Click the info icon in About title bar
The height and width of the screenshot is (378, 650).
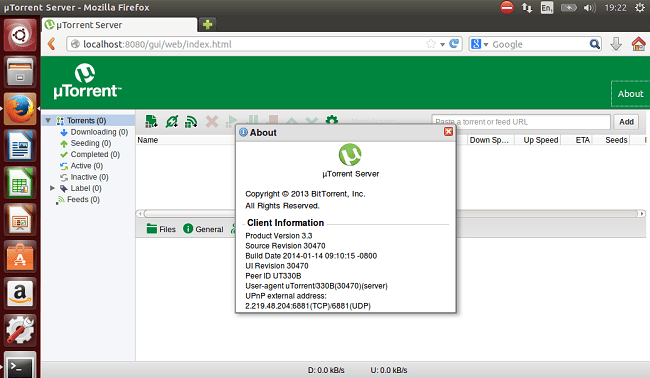tap(244, 132)
